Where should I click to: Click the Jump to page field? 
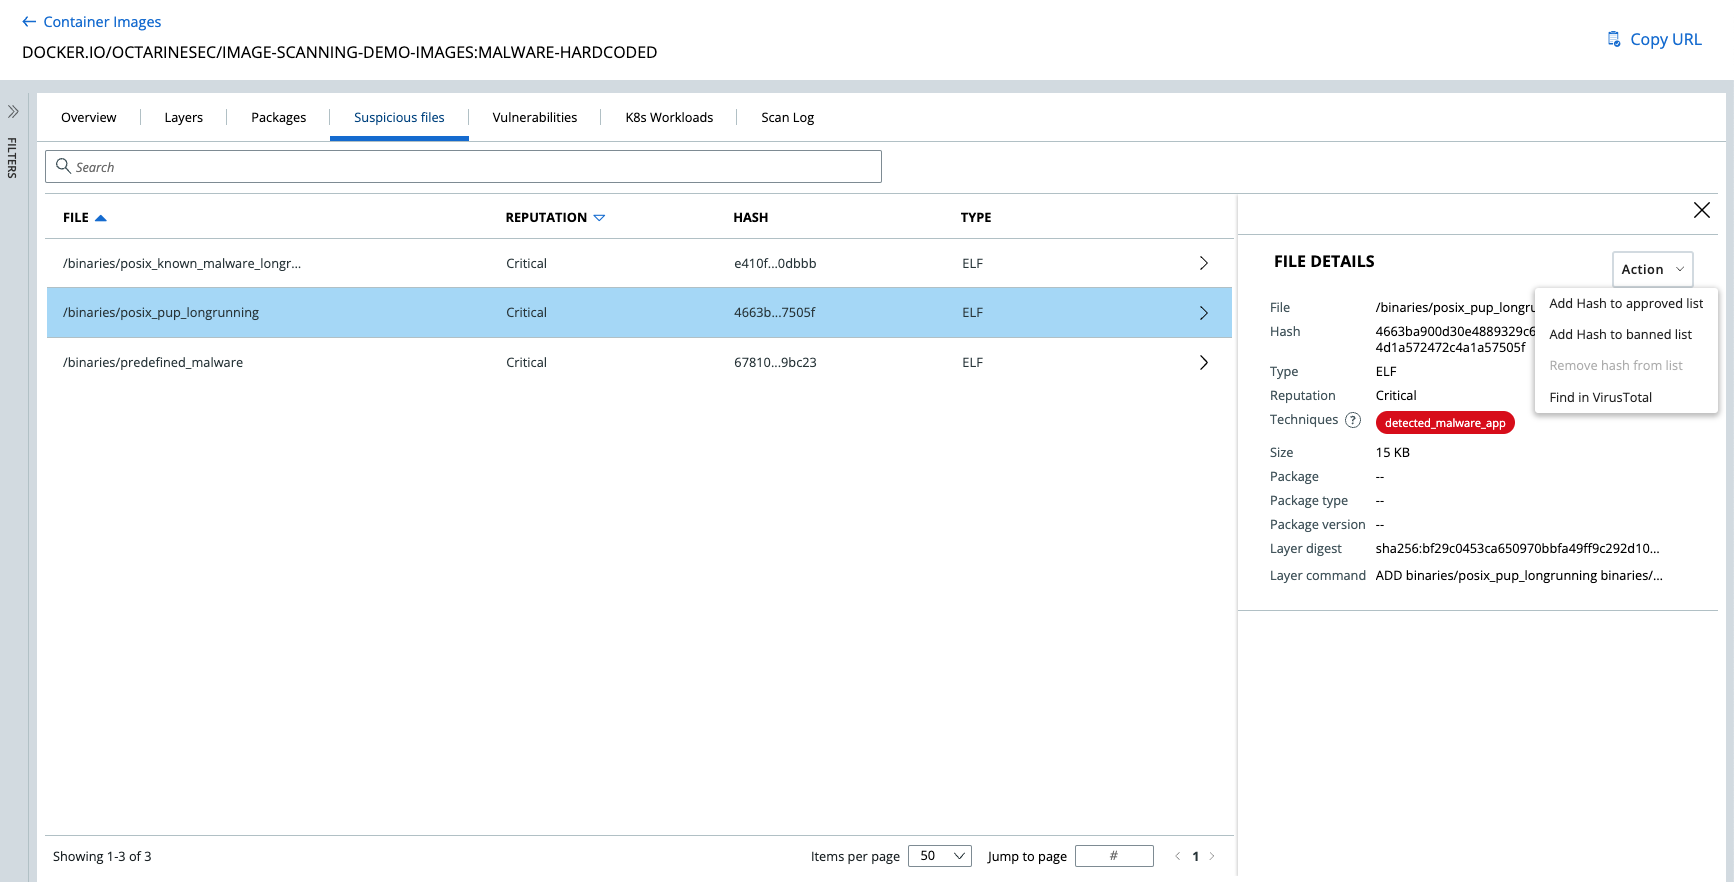coord(1113,856)
